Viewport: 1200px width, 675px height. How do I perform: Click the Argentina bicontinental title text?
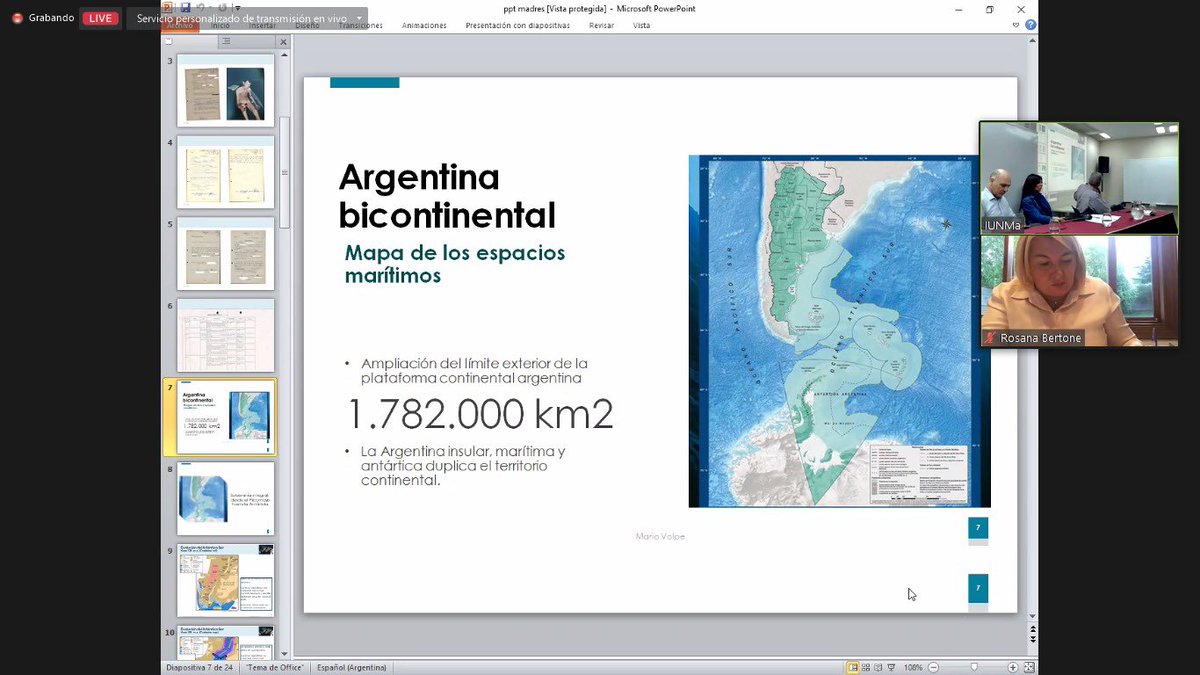[x=447, y=196]
